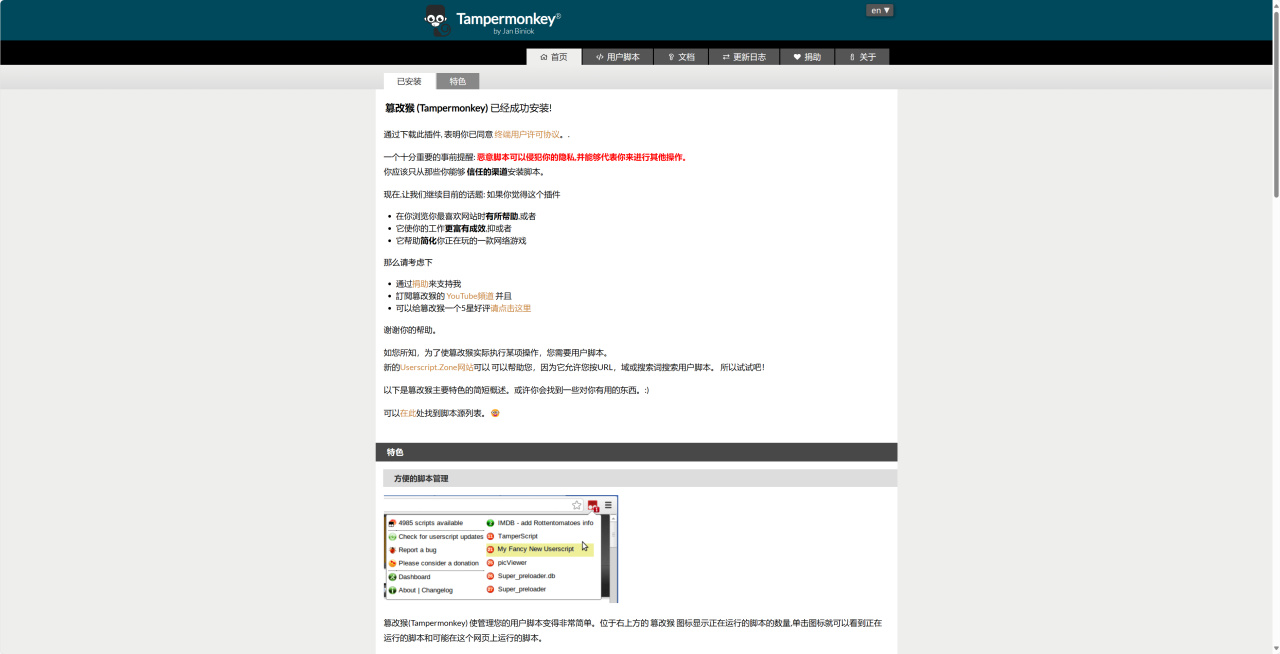
Task: Click the code icon beside 用户脚本
Action: [x=601, y=57]
